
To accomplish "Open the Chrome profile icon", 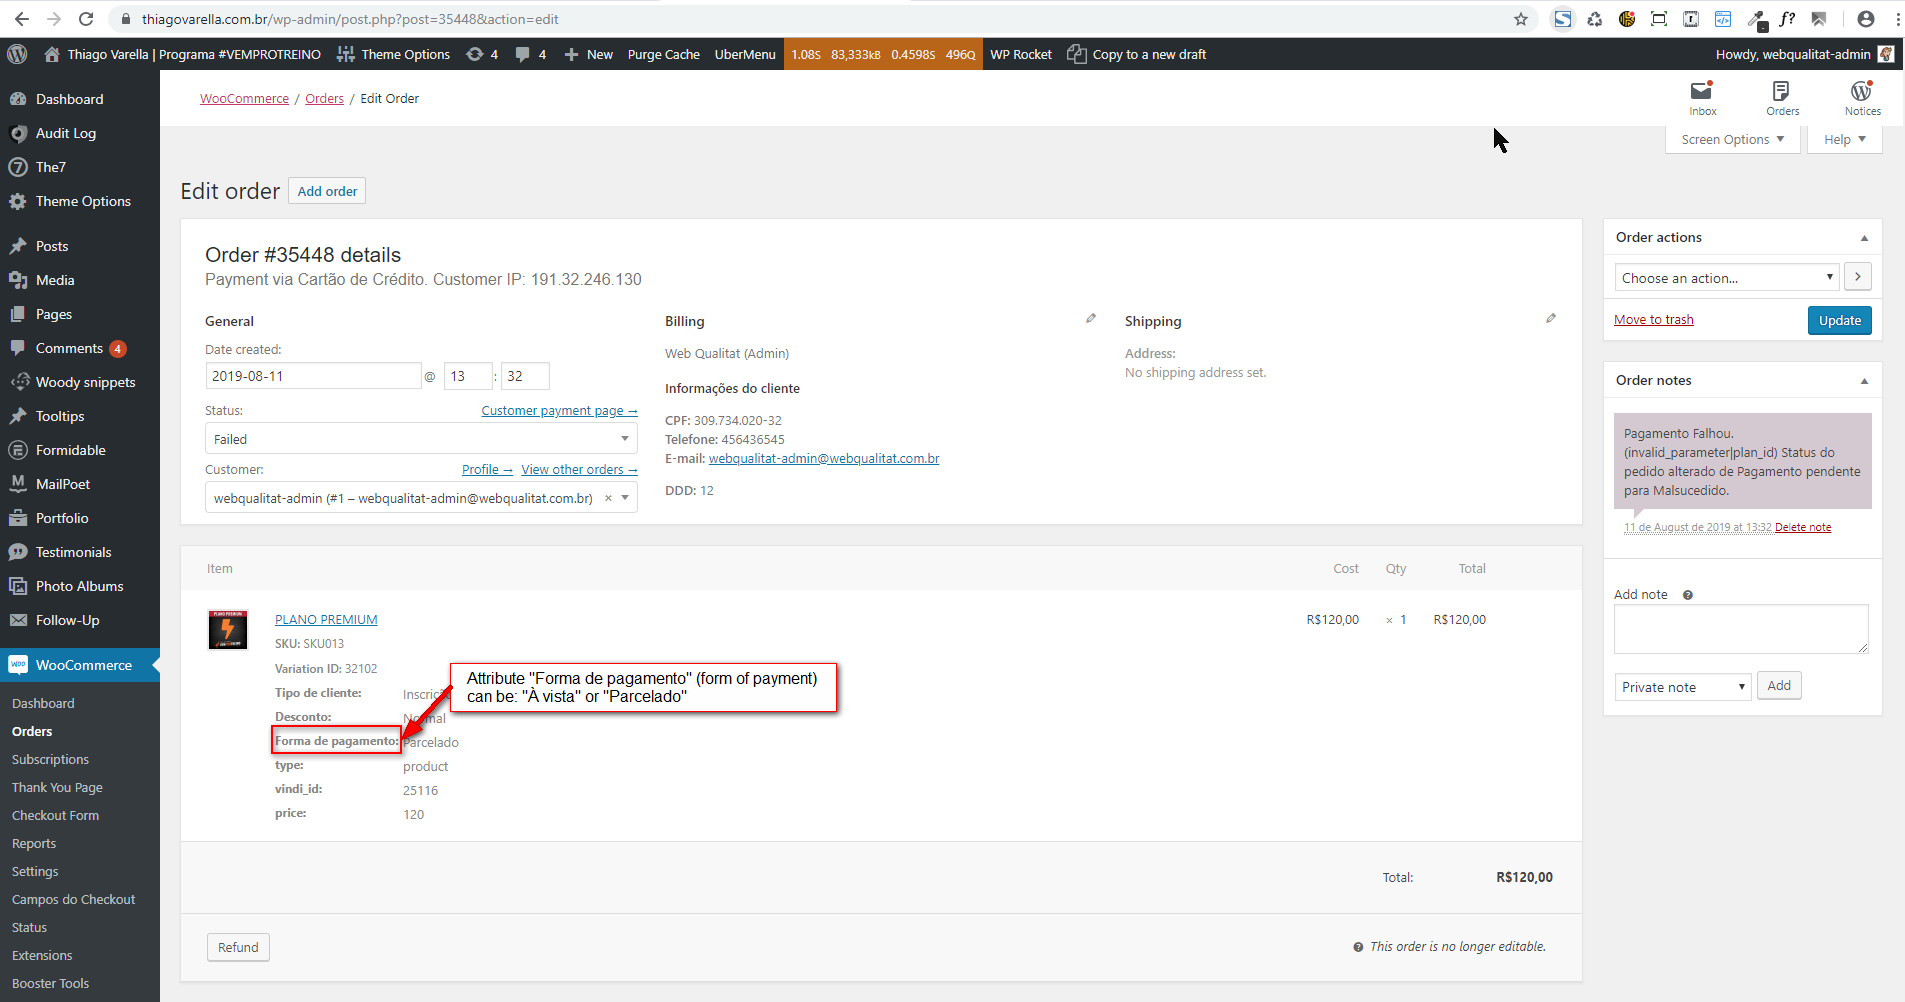I will pyautogui.click(x=1865, y=19).
